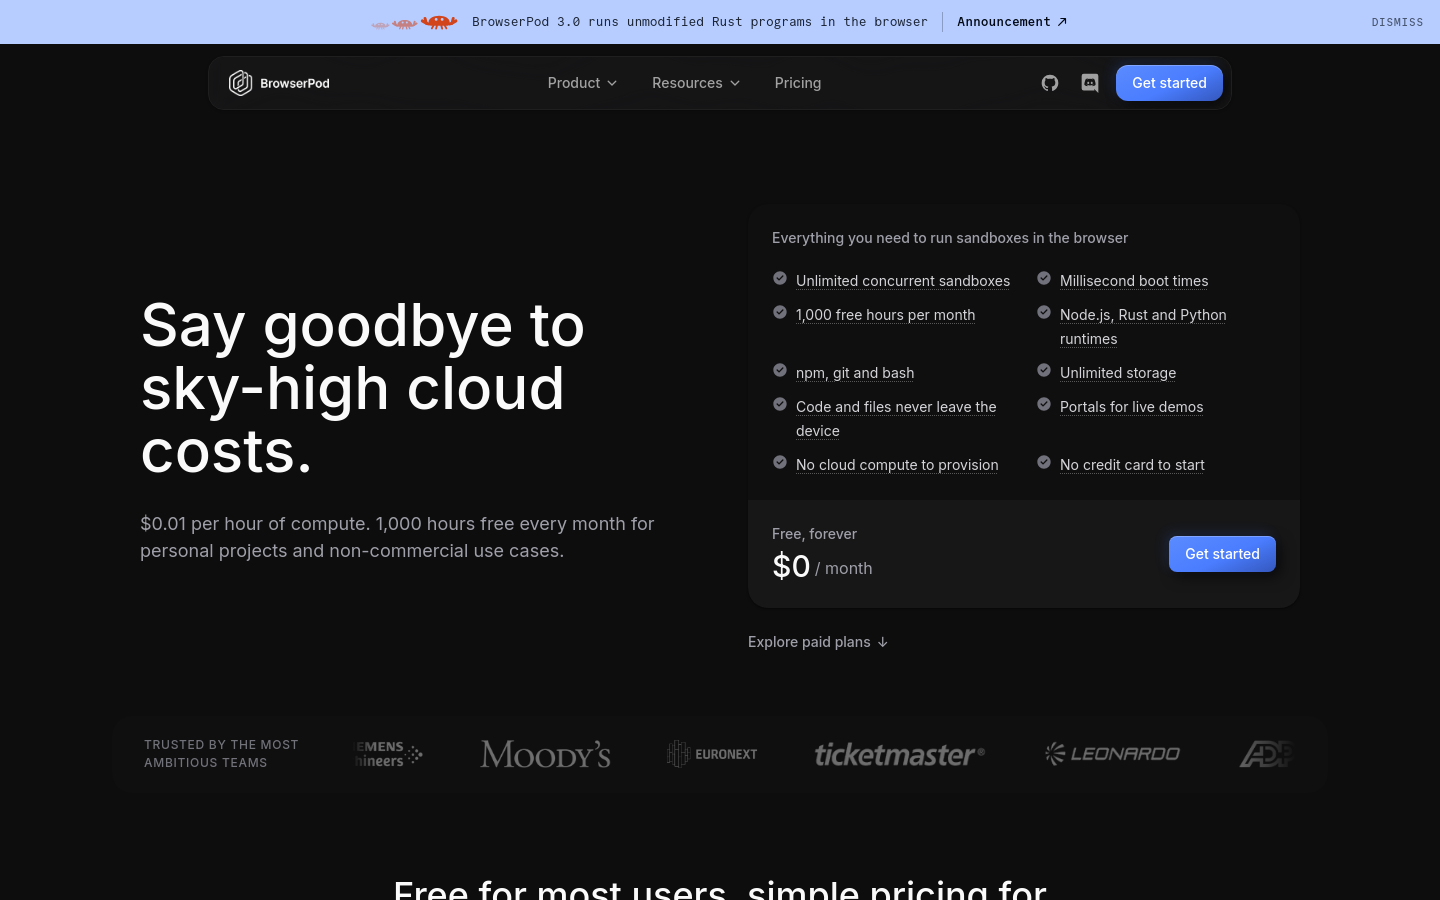Click the "$0.01 per hour of compute" paragraph
The image size is (1440, 900).
click(x=397, y=537)
